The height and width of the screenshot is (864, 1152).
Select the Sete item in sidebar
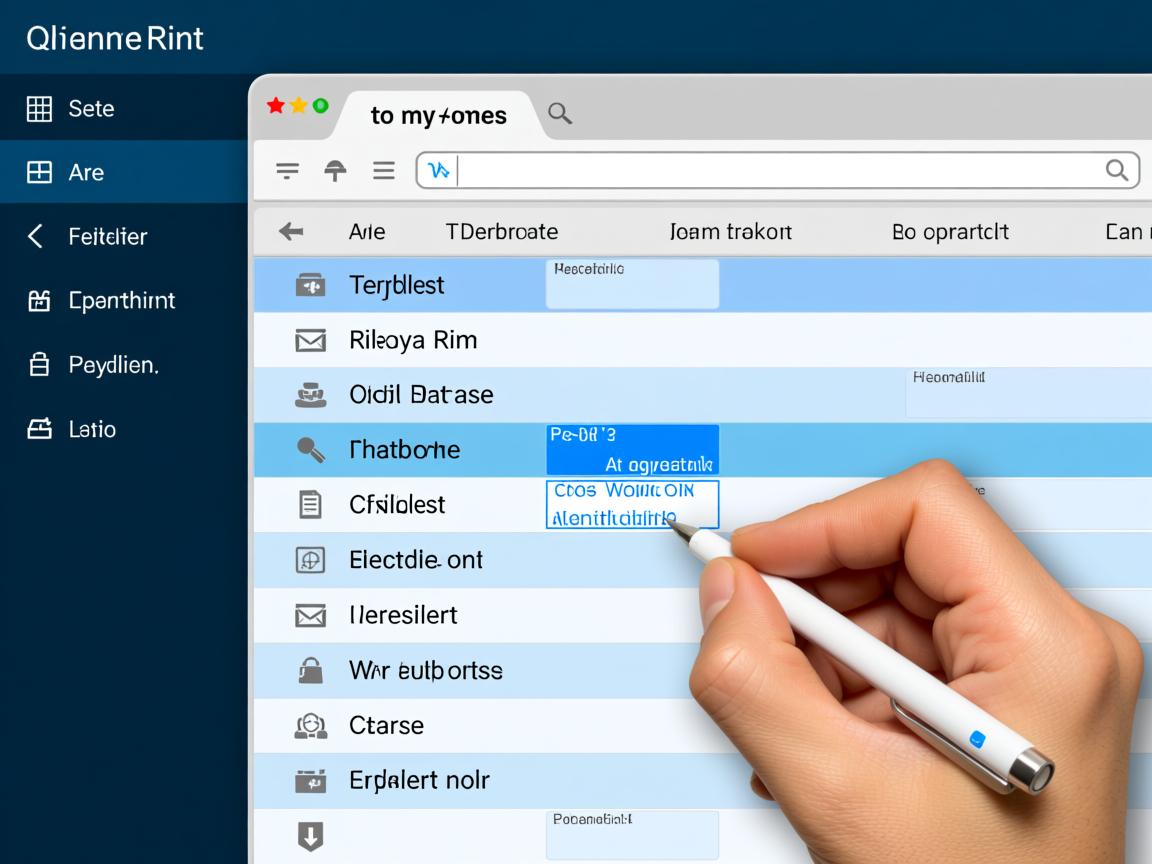pos(90,109)
